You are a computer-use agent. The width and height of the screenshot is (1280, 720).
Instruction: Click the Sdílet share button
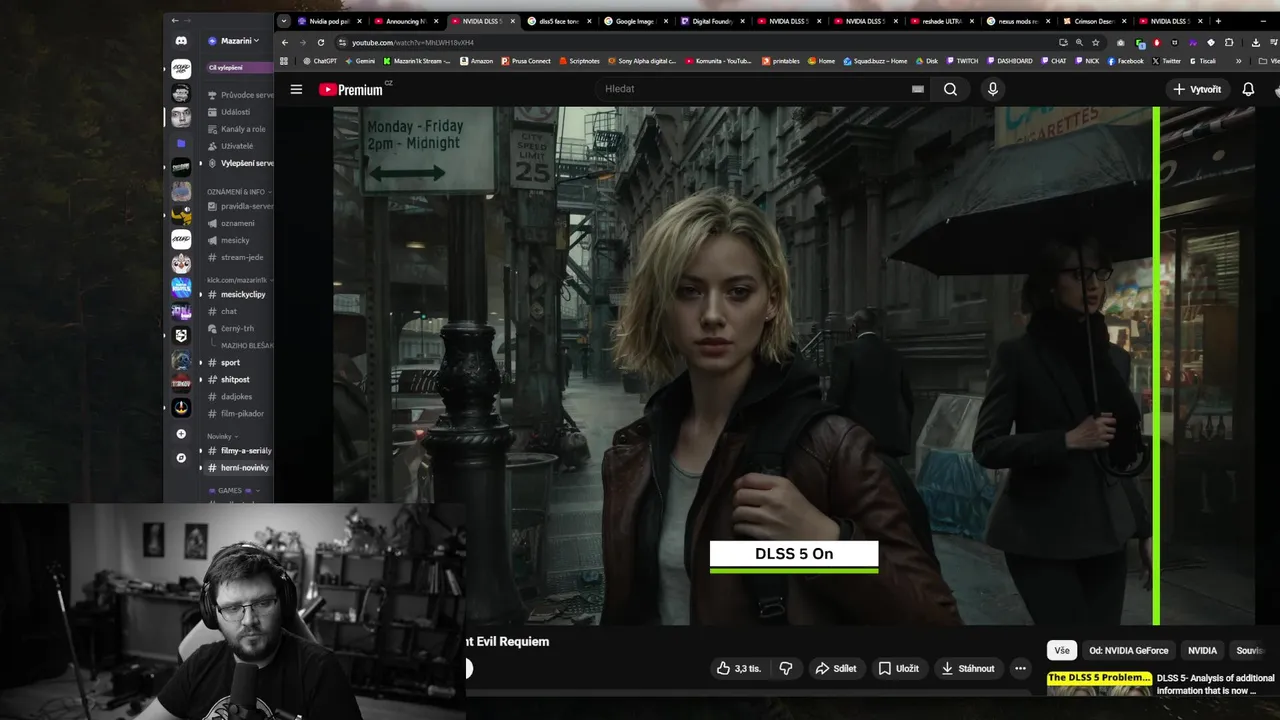click(x=836, y=668)
